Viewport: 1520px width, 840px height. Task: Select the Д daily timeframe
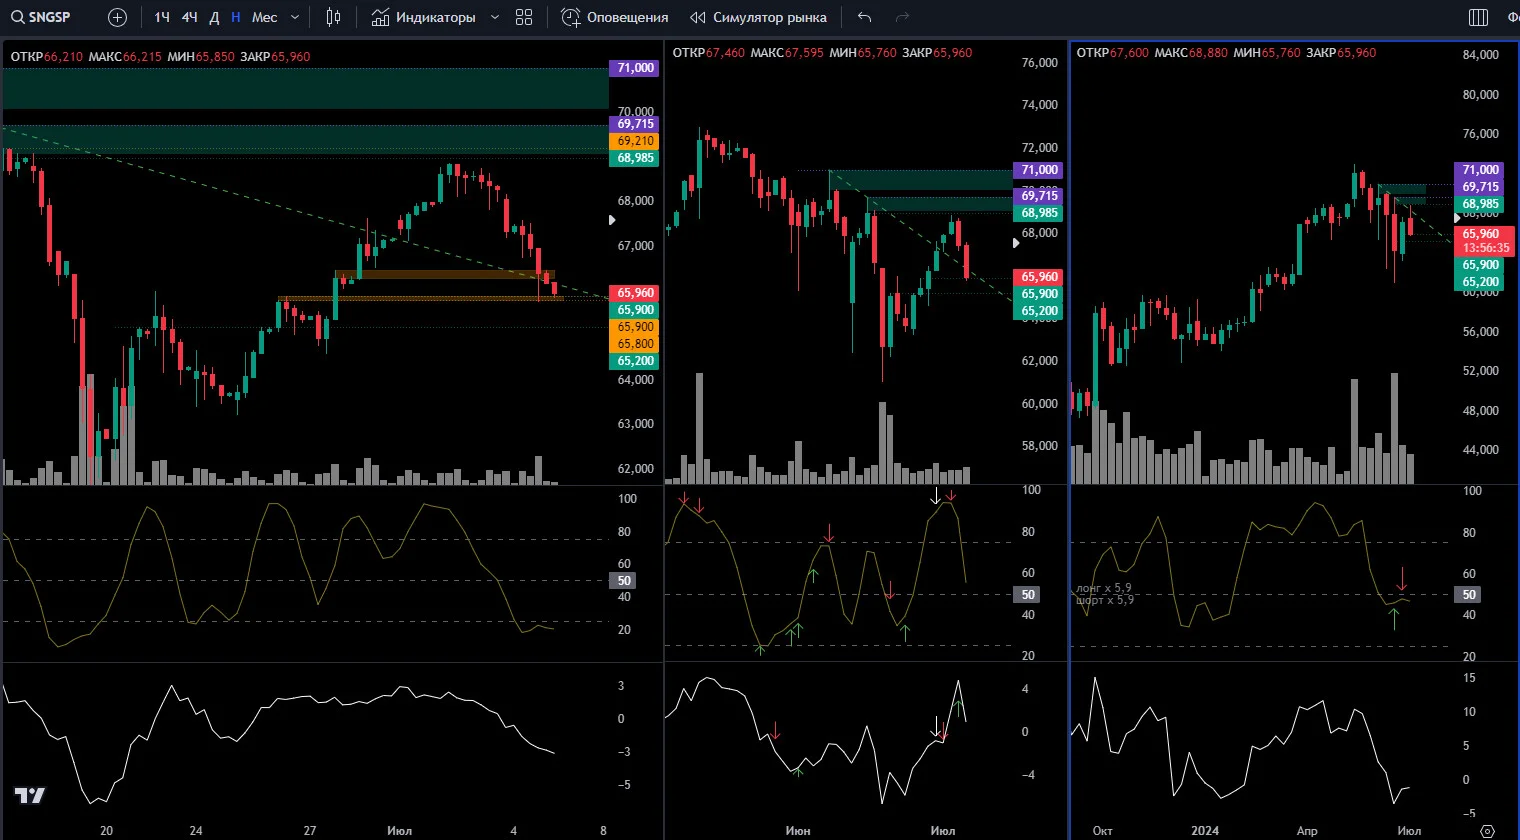[214, 17]
